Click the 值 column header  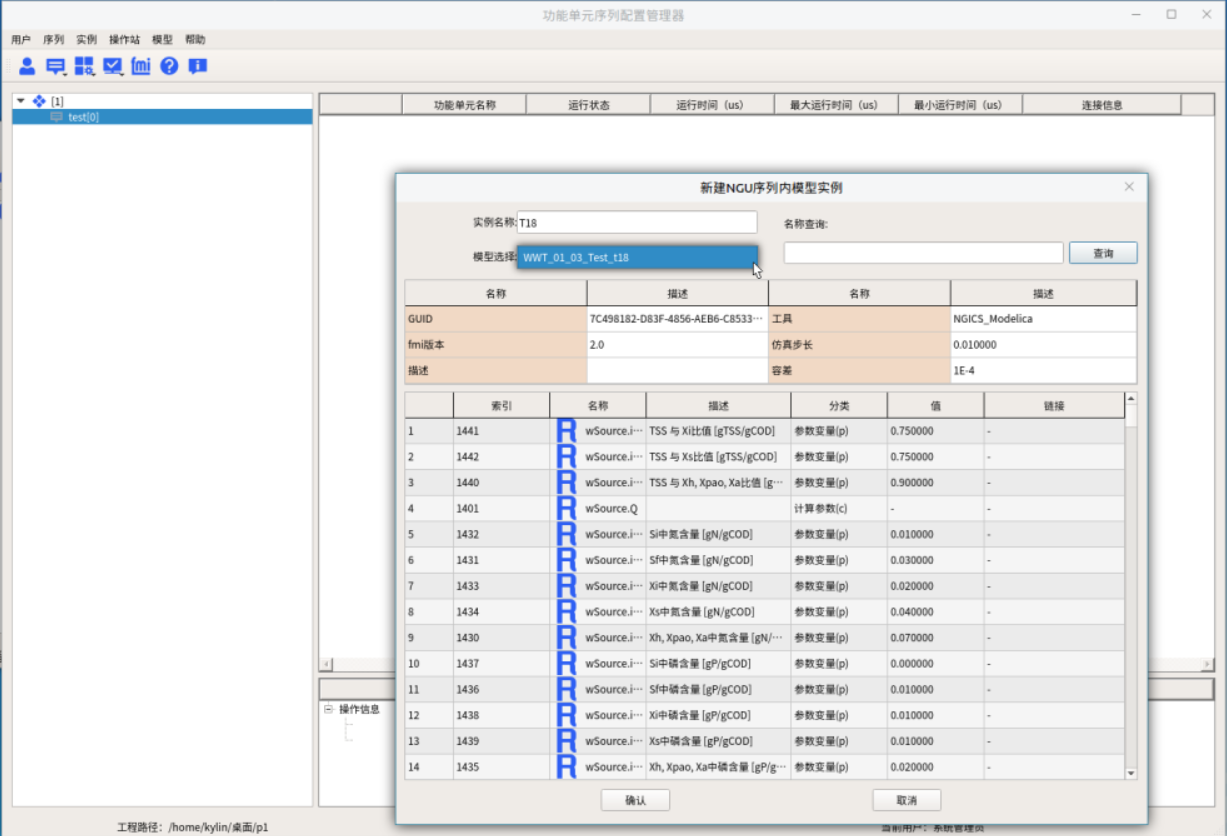coord(935,405)
